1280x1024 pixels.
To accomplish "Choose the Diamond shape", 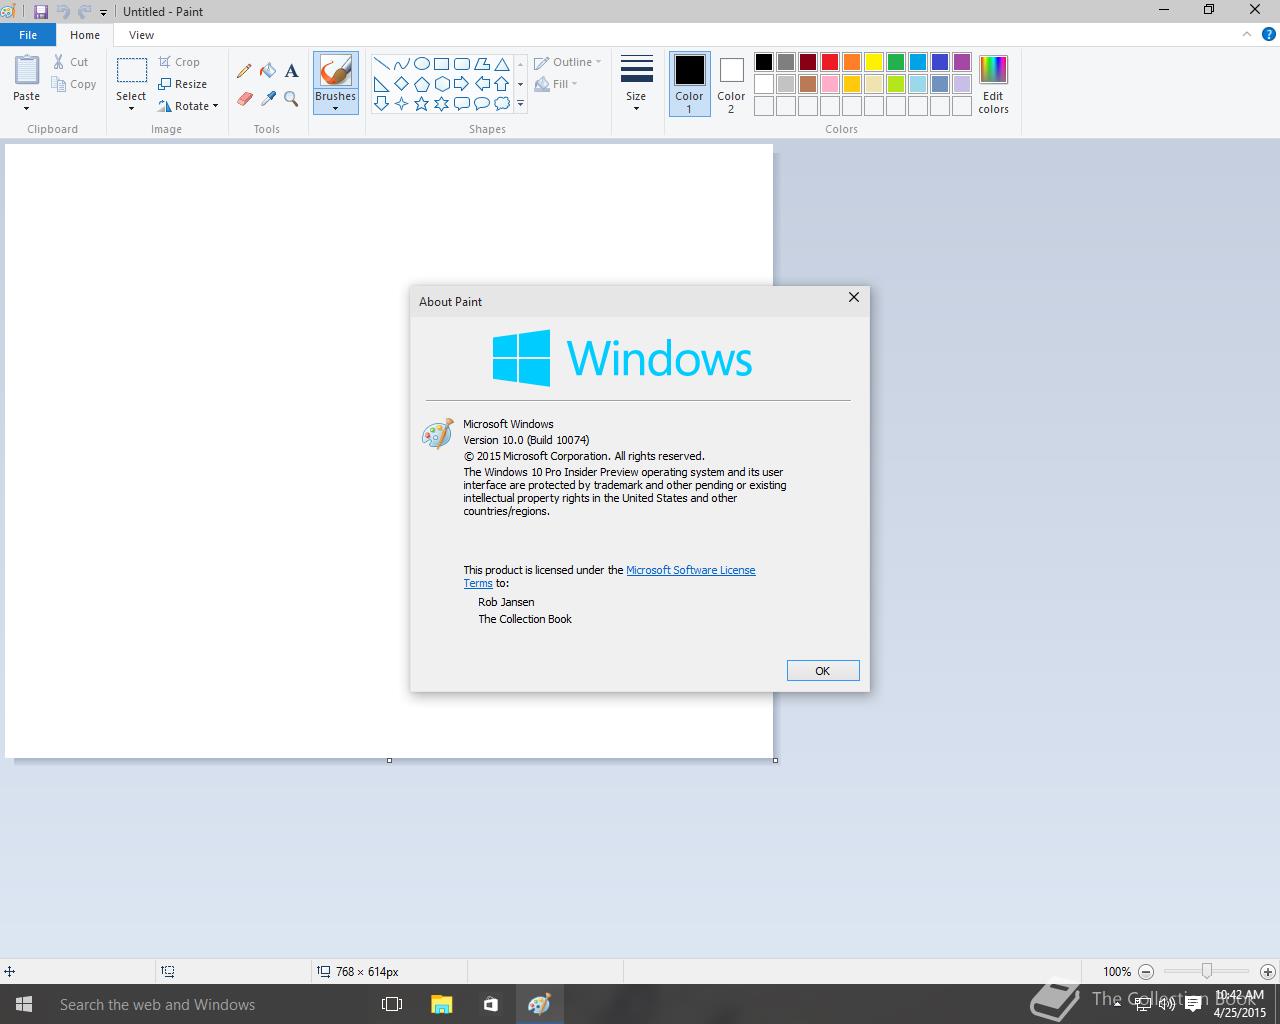I will [x=401, y=84].
